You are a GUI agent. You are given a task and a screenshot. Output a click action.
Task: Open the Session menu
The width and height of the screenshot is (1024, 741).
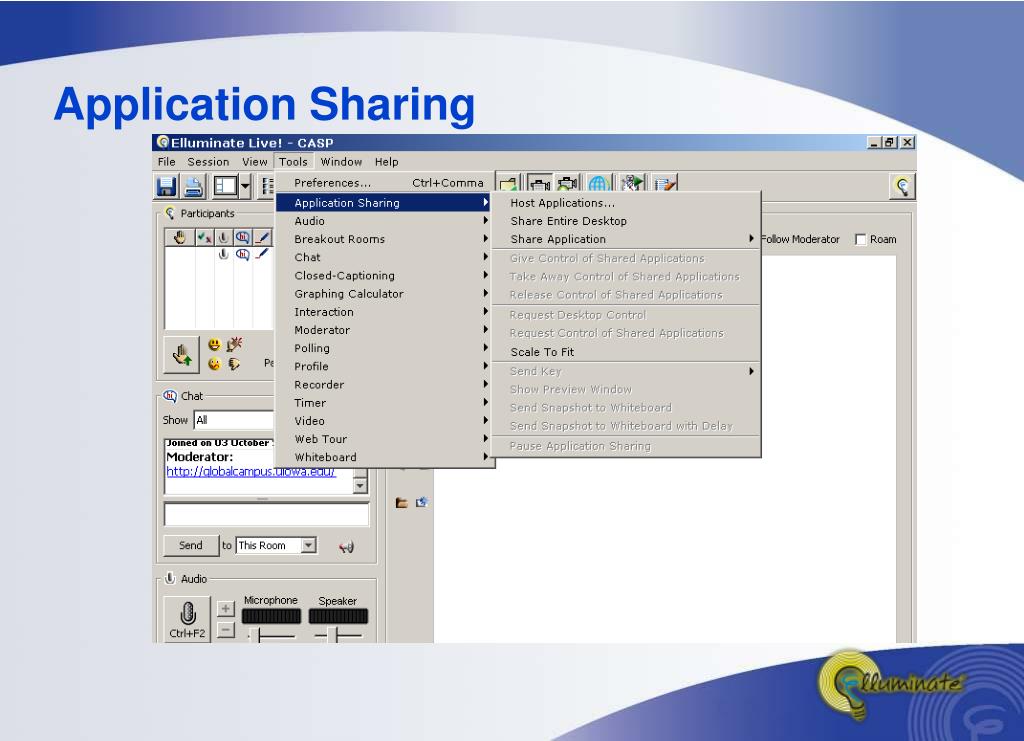[x=208, y=162]
